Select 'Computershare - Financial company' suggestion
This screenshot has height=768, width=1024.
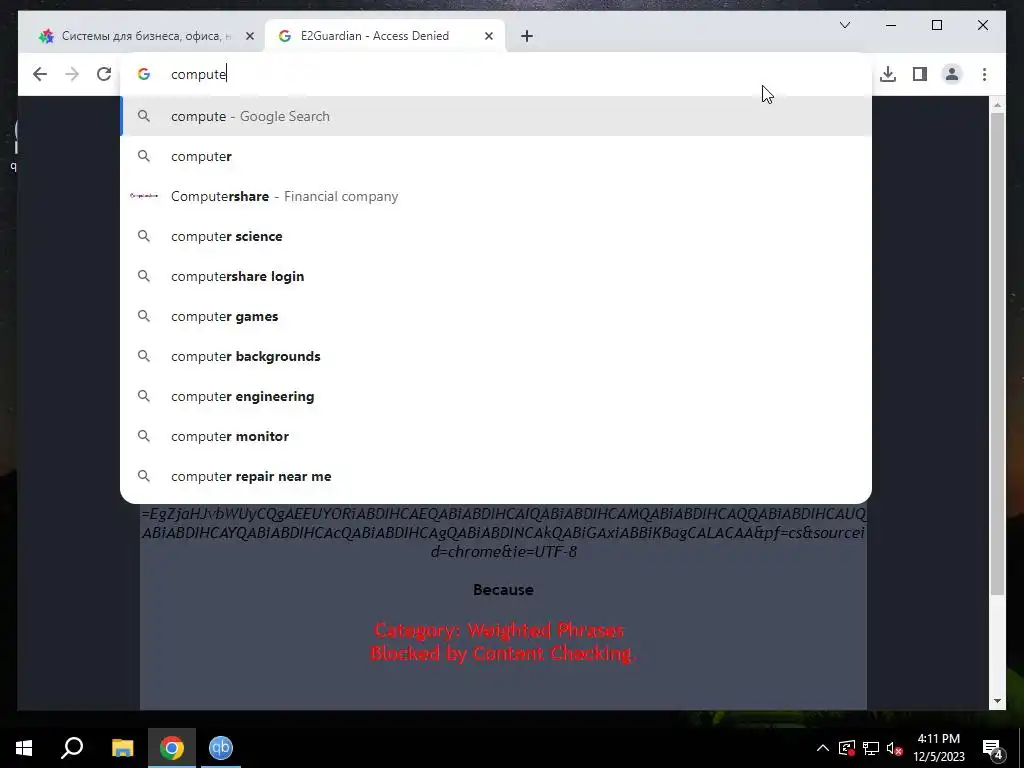(x=496, y=196)
